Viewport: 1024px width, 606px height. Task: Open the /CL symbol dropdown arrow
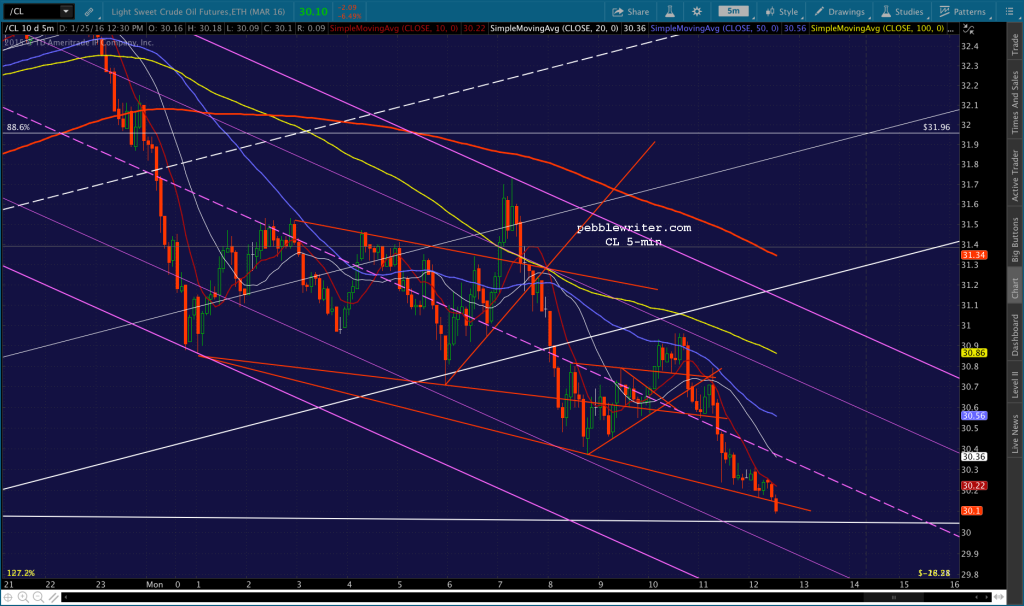coord(66,11)
